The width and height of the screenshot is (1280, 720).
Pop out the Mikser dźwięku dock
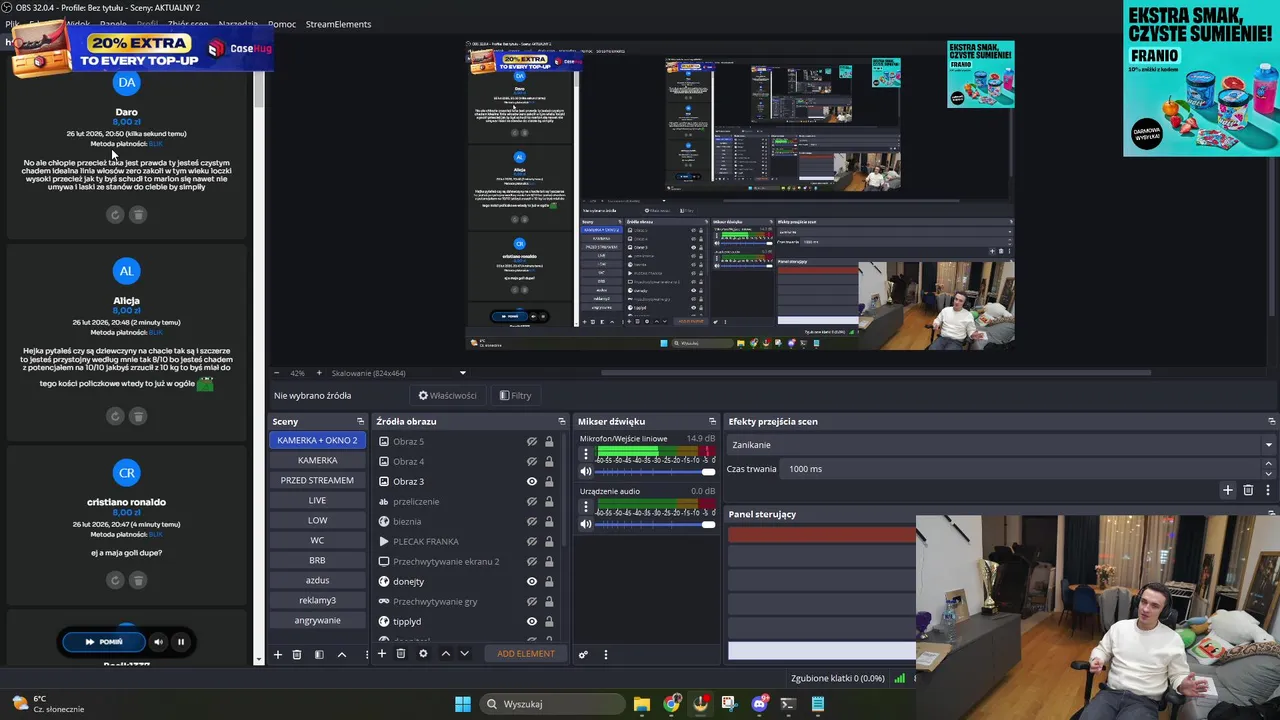tap(712, 421)
